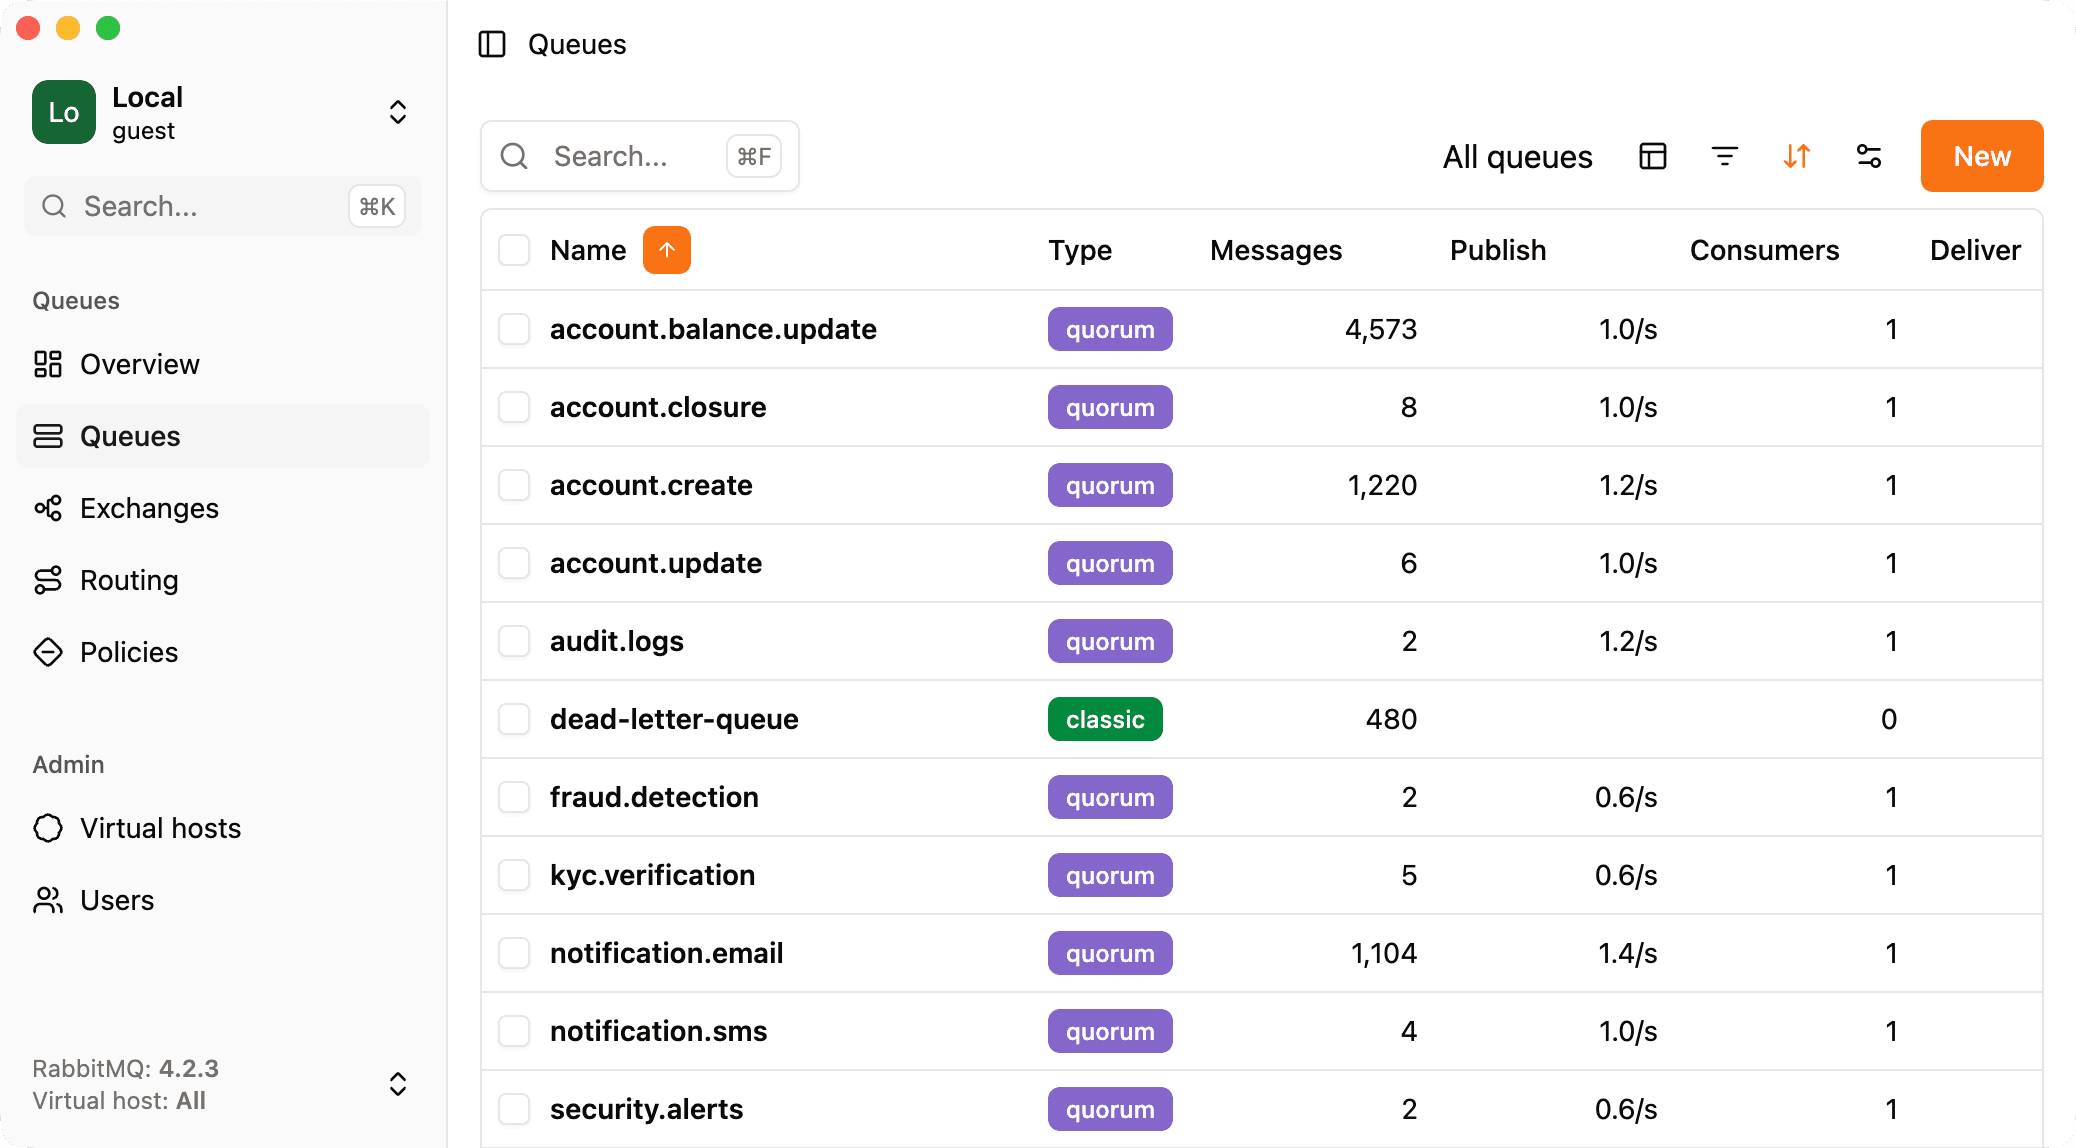Open Routing in the sidebar

tap(223, 580)
